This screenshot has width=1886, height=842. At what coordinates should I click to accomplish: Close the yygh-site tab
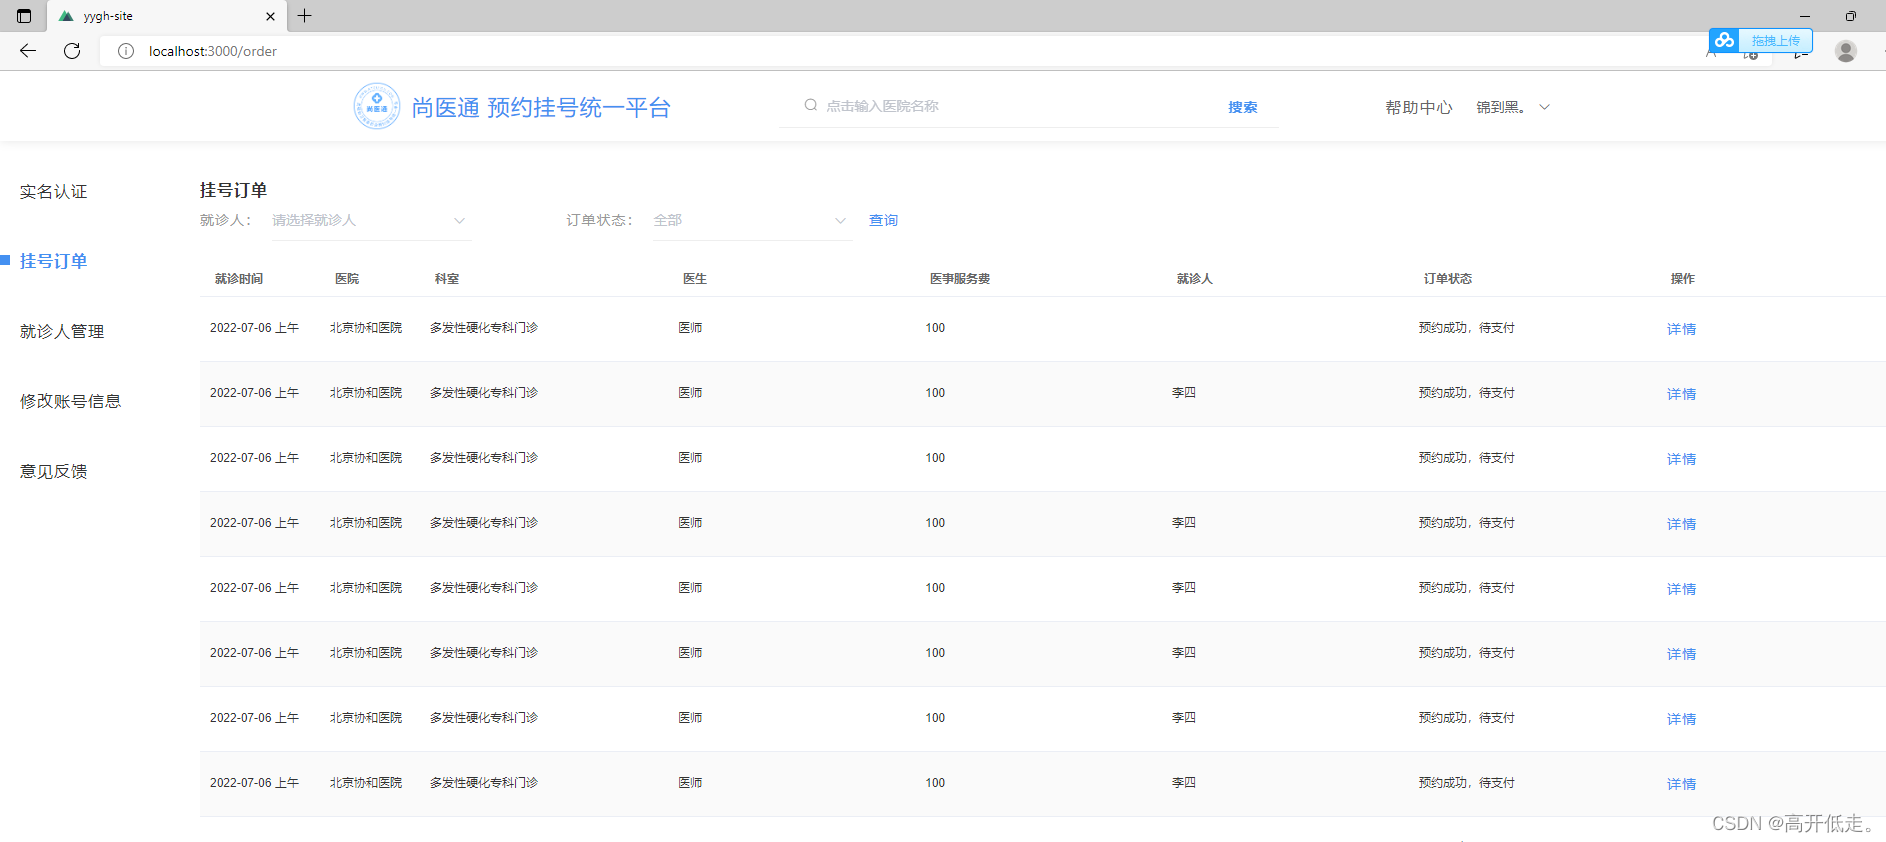270,16
